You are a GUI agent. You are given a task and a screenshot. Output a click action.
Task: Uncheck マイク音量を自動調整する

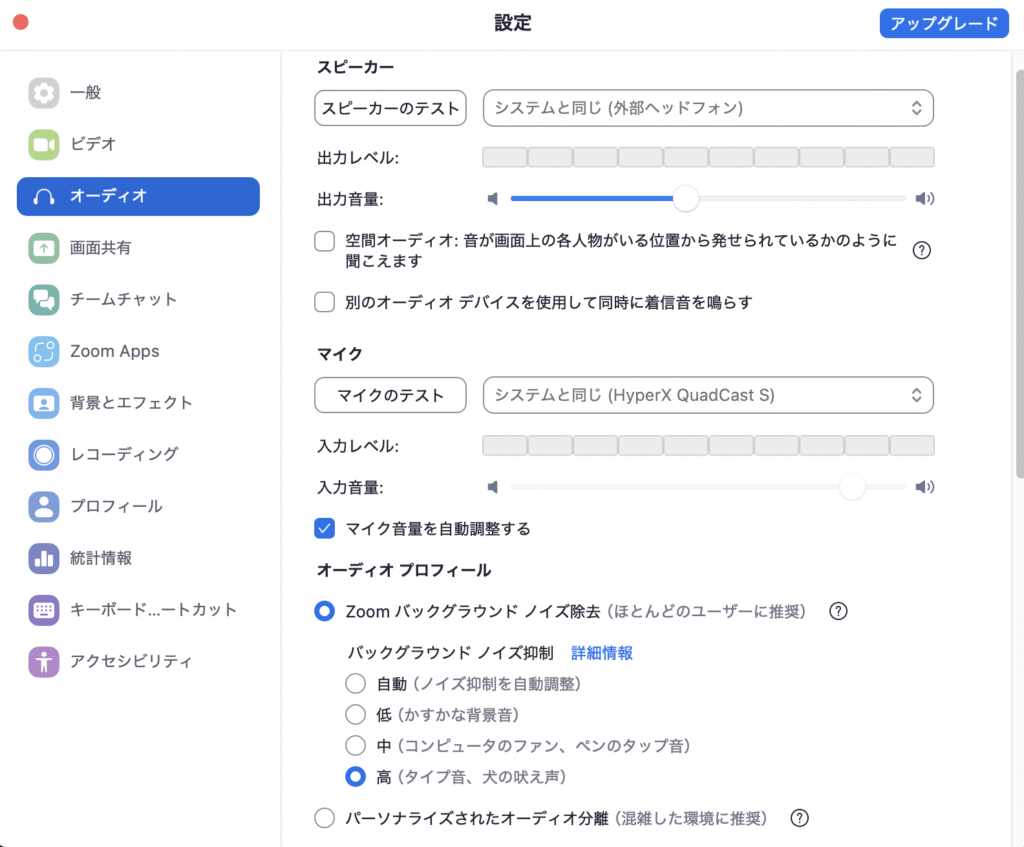click(x=325, y=528)
